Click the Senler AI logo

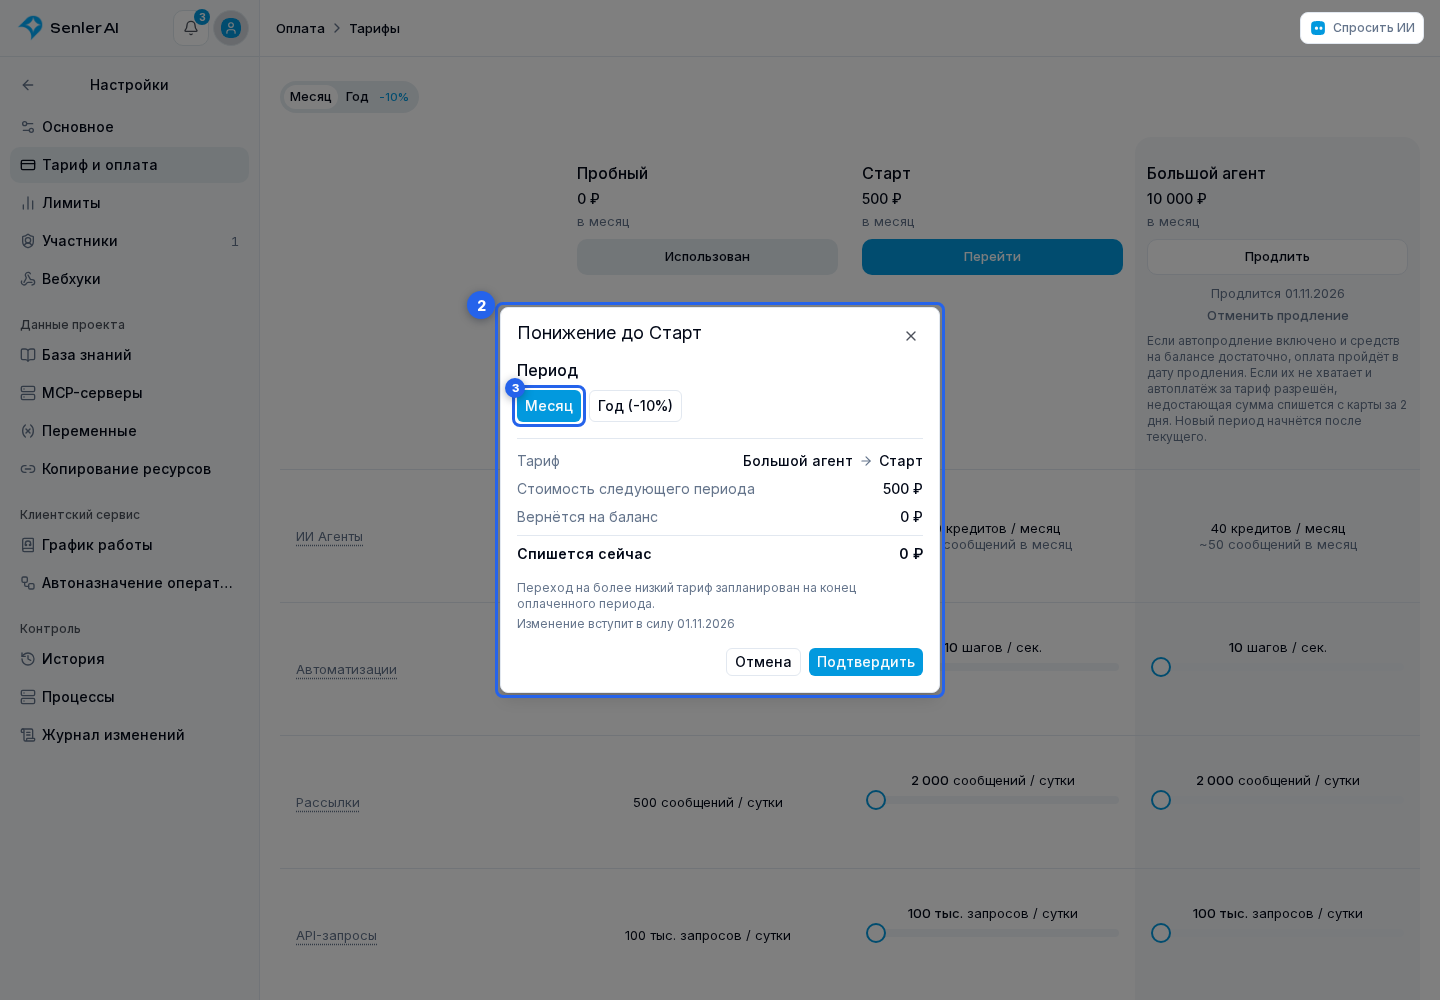click(x=68, y=28)
